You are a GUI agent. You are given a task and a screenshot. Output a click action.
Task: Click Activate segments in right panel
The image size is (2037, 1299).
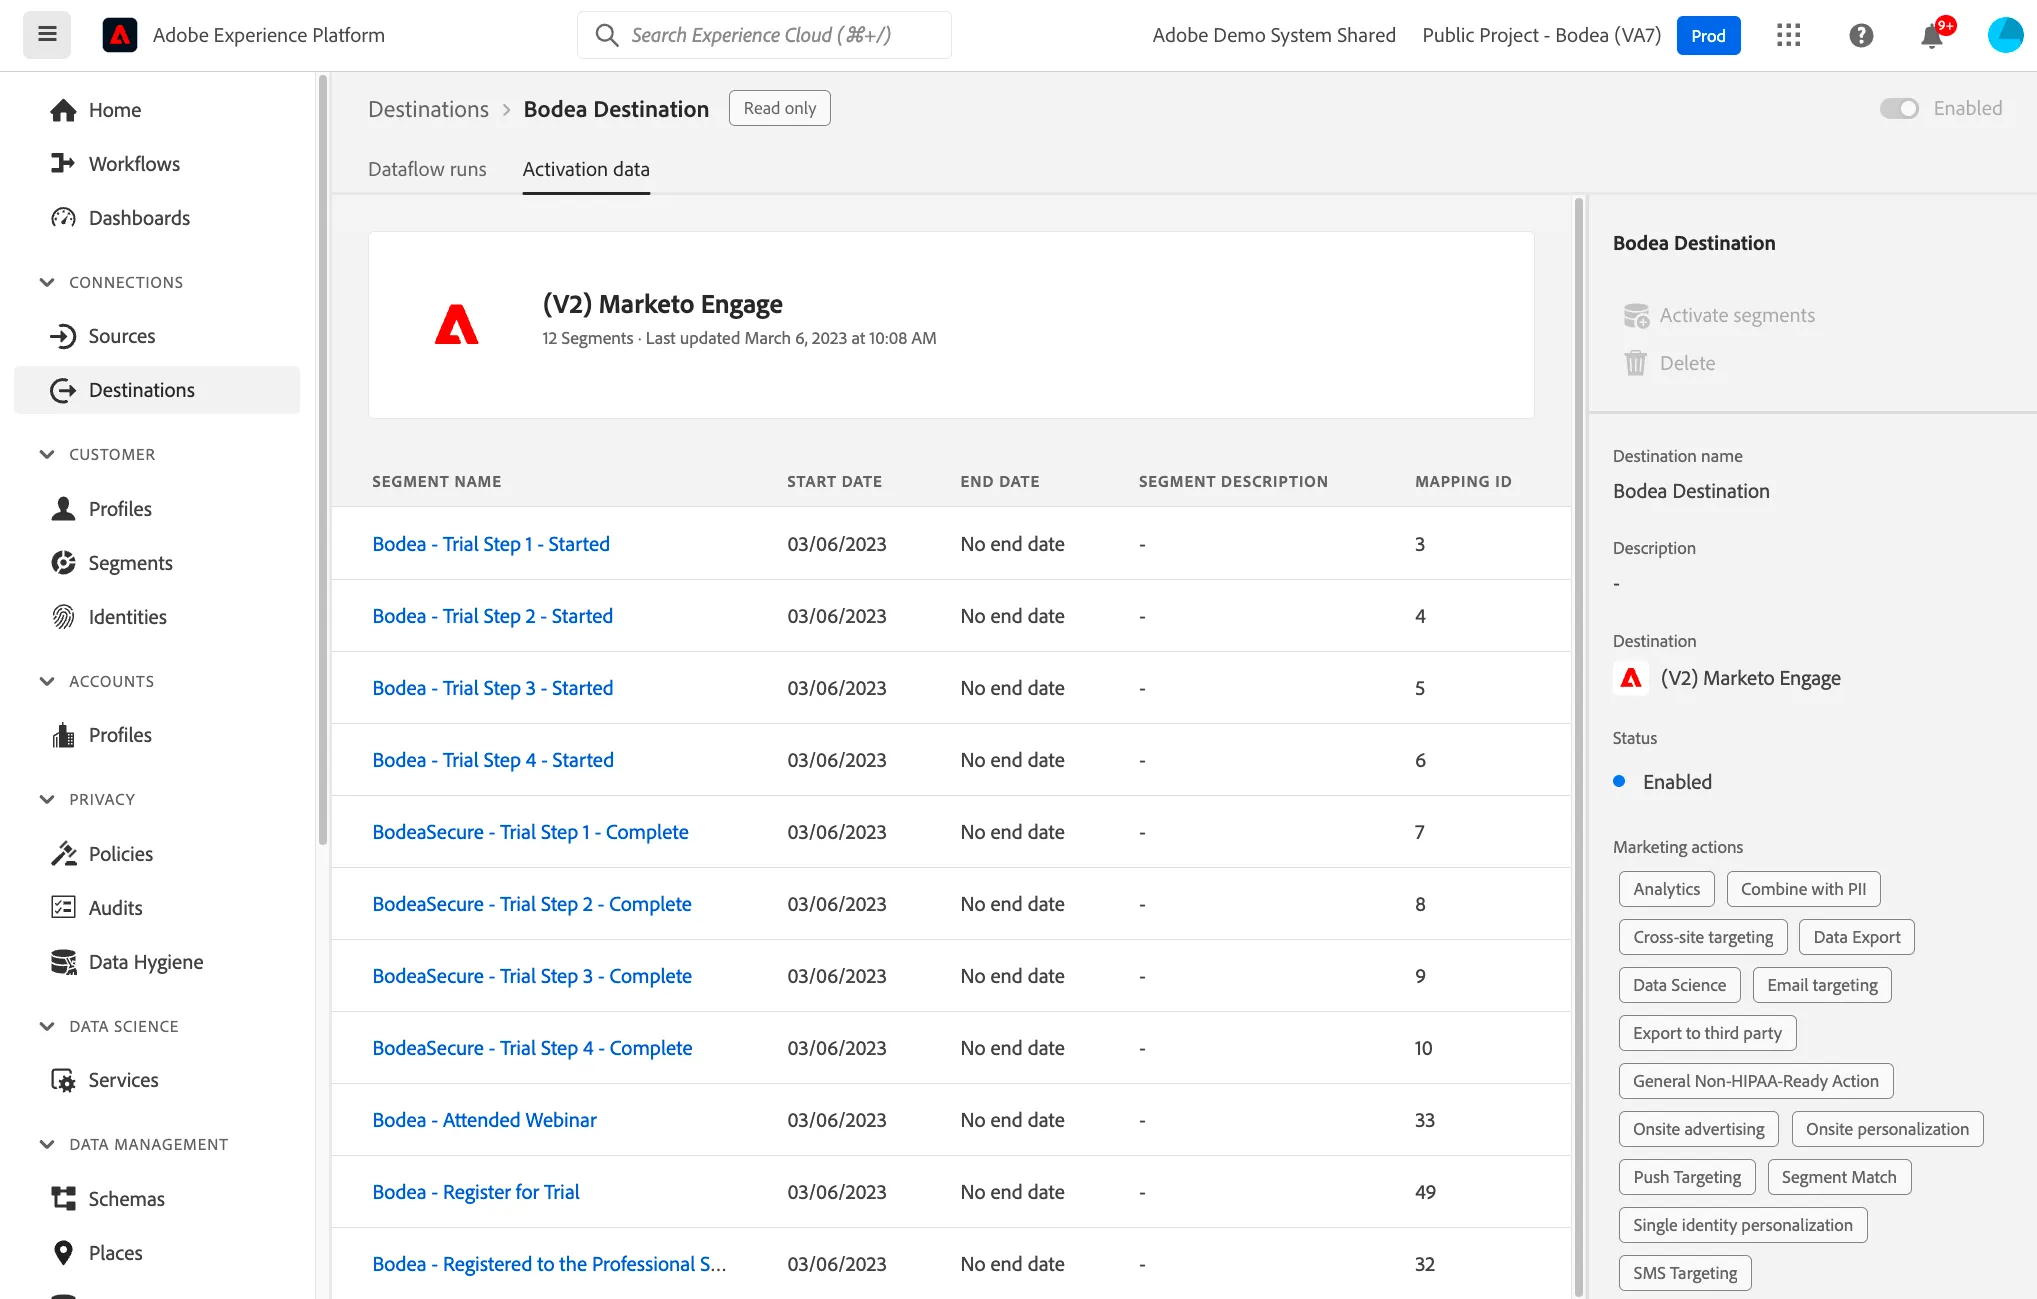coord(1718,316)
